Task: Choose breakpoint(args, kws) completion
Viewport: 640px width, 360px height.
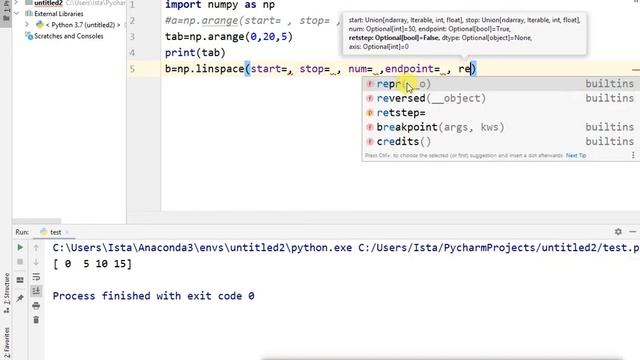Action: coord(501,127)
